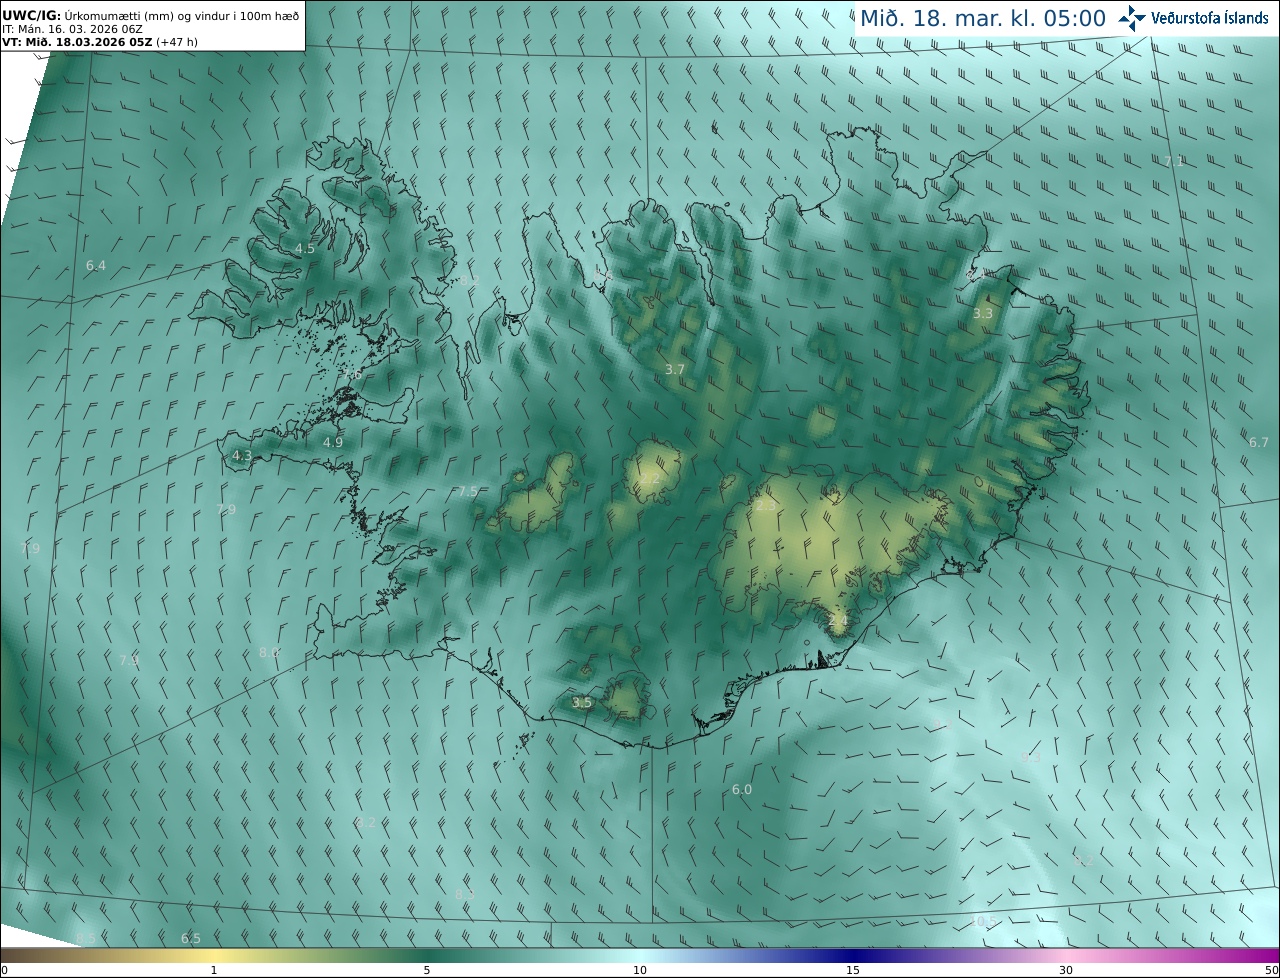Click the colour scale tick label 30

click(1066, 970)
